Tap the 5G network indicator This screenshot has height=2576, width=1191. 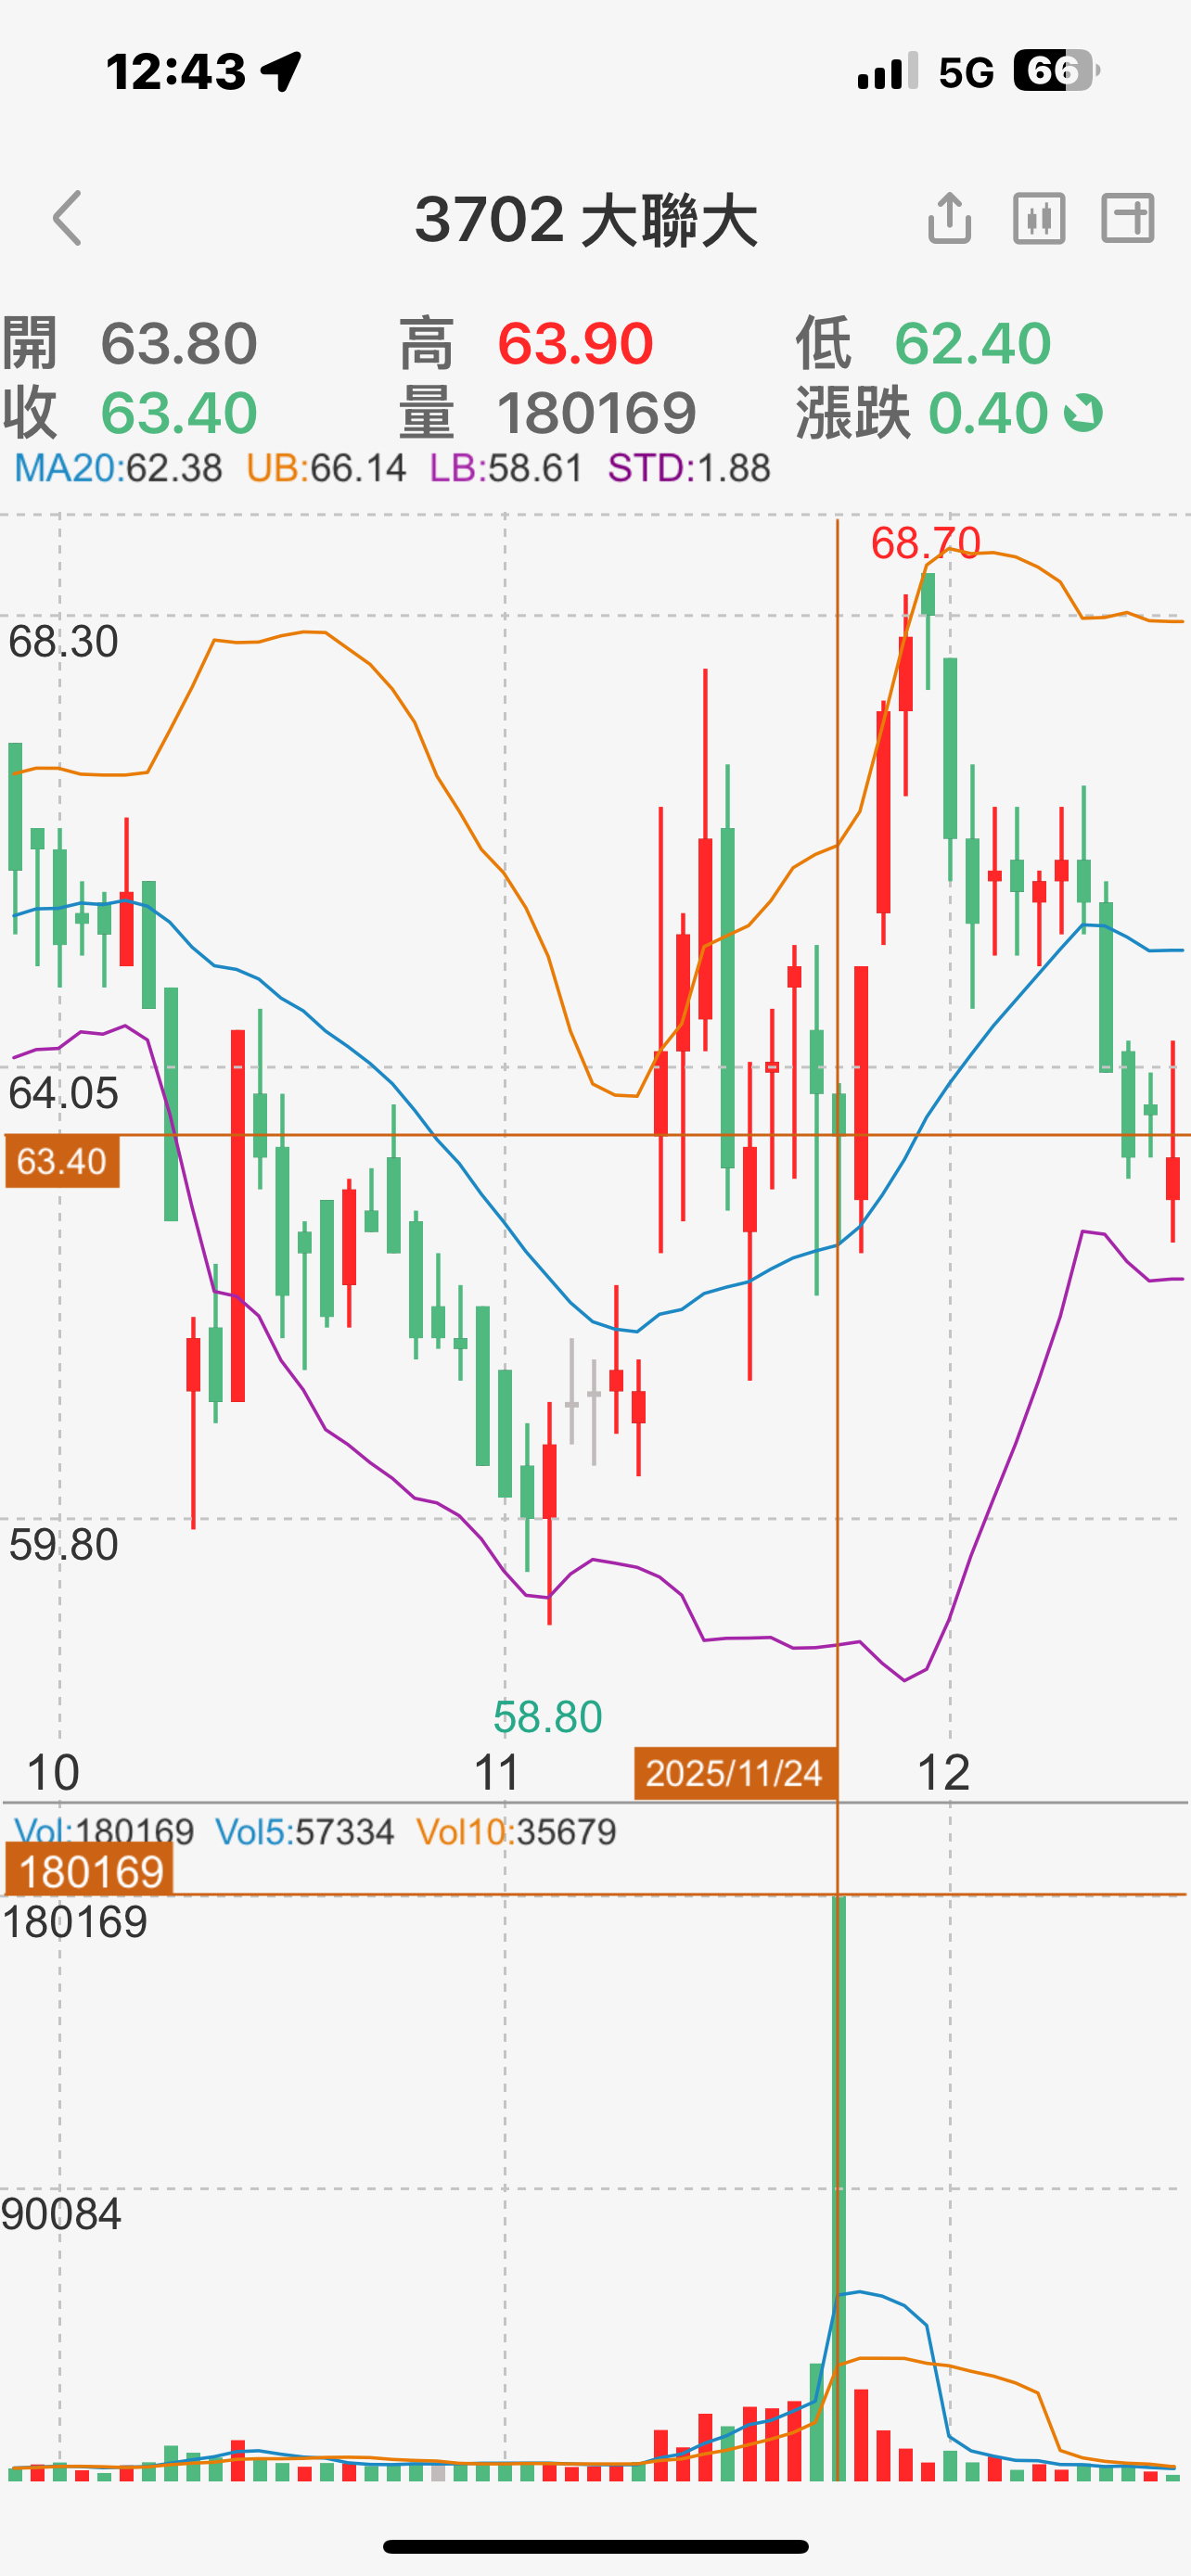966,72
